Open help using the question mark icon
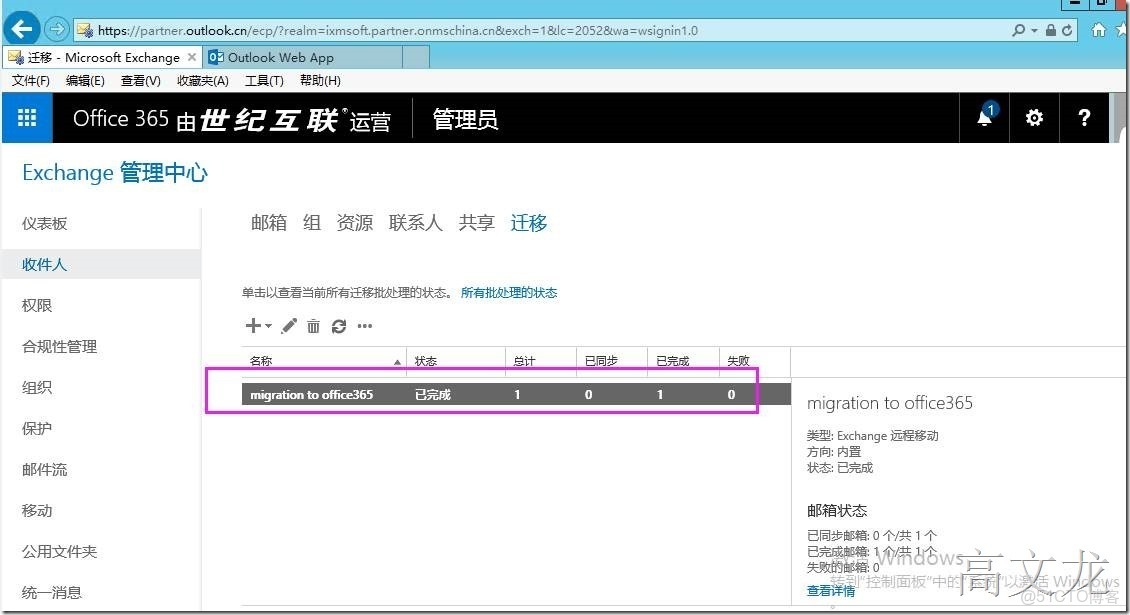The image size is (1130, 615). tap(1084, 118)
